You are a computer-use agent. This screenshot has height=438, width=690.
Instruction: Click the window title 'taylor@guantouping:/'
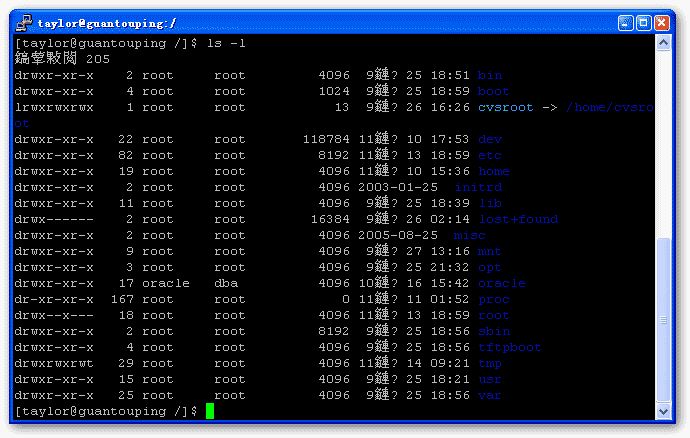point(107,23)
